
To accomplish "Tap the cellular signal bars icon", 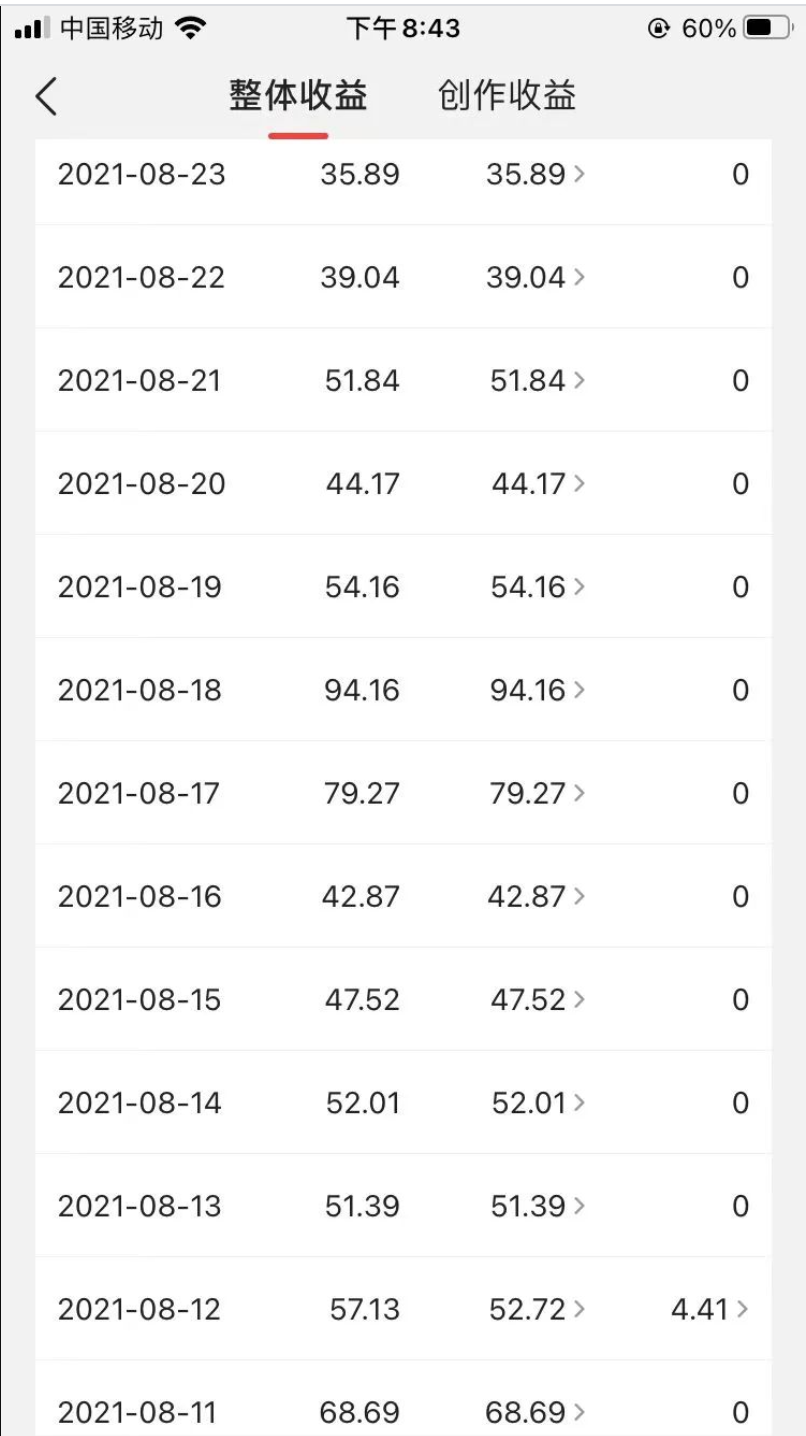I will pos(32,28).
